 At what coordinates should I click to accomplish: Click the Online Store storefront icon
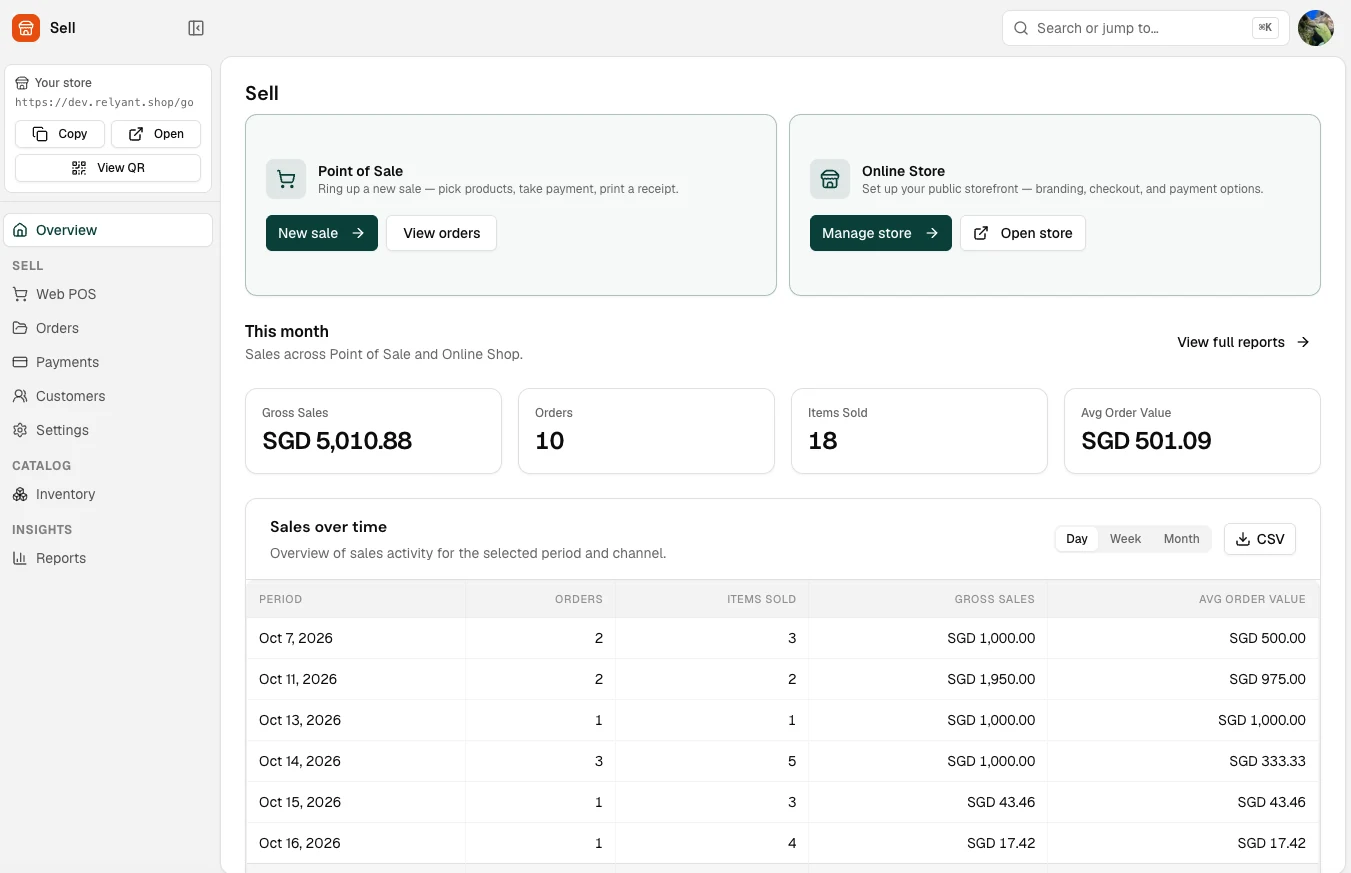click(x=830, y=179)
